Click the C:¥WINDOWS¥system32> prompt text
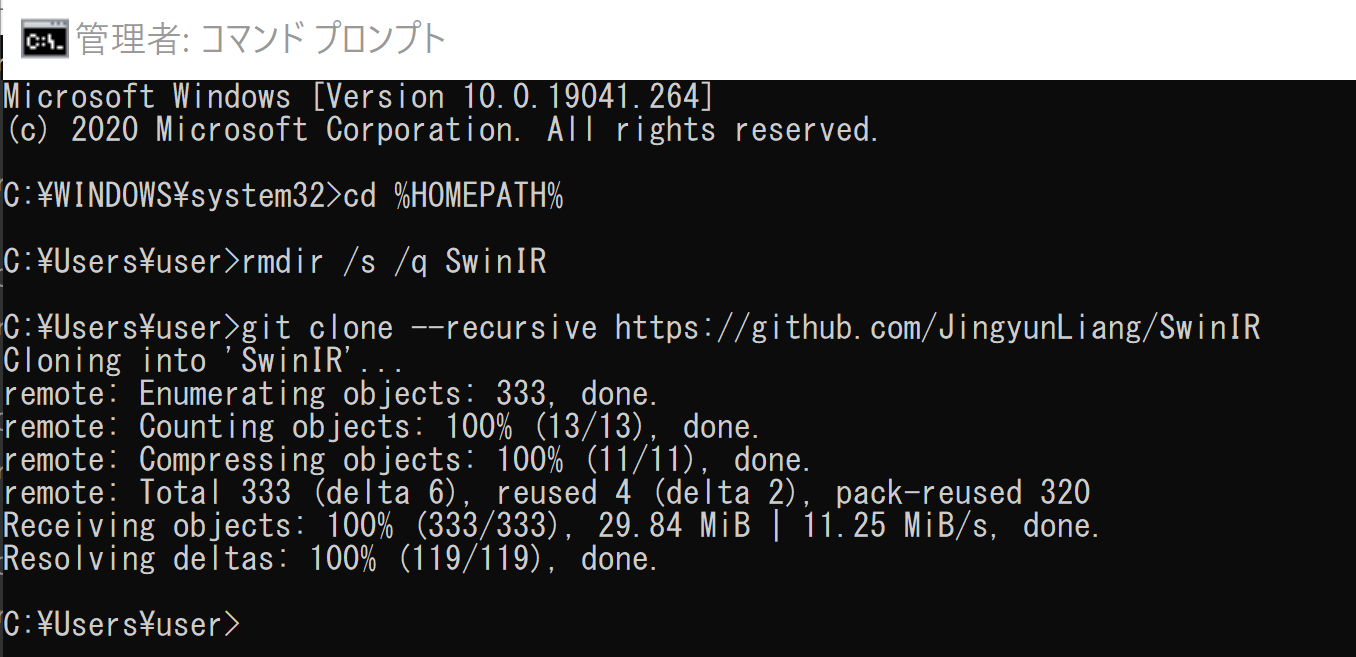Viewport: 1356px width, 657px height. click(x=172, y=197)
